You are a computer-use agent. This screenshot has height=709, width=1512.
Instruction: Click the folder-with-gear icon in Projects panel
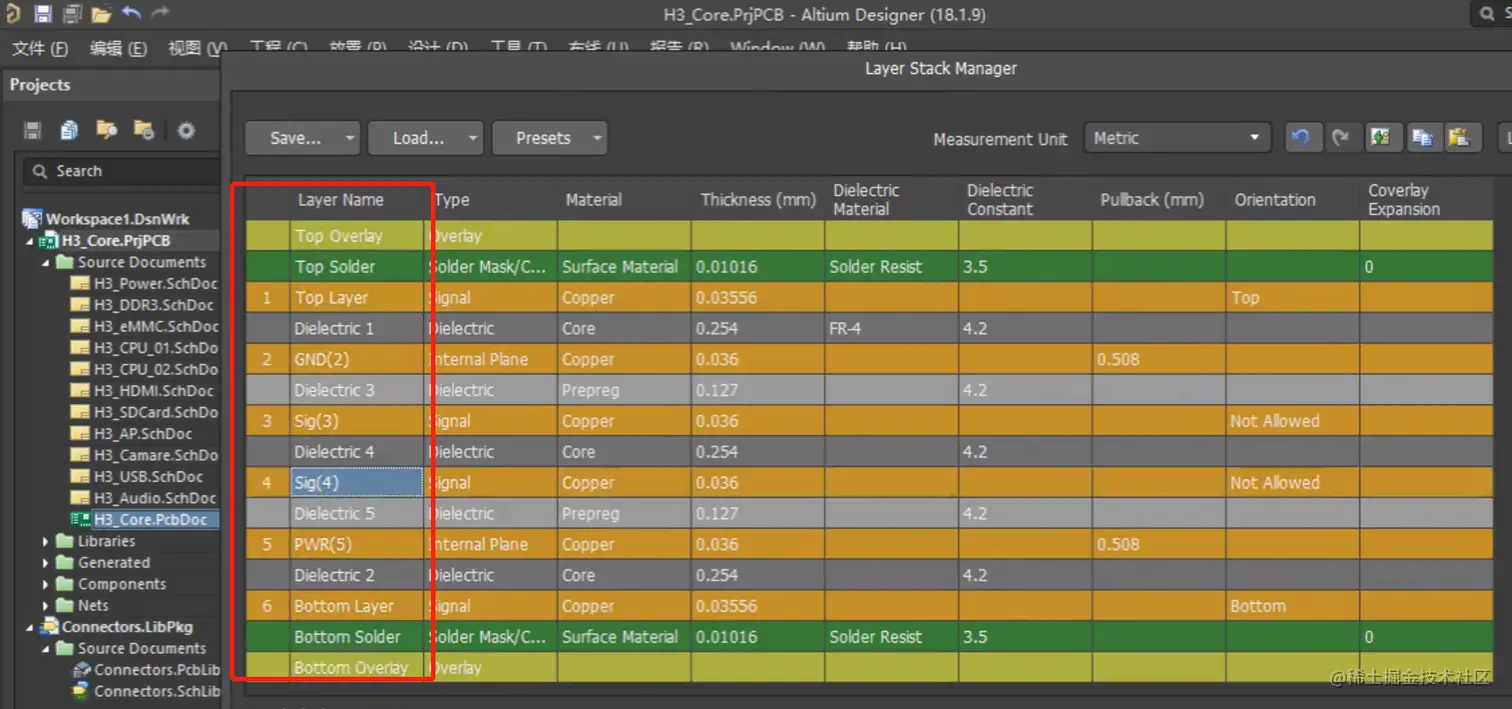coord(144,130)
